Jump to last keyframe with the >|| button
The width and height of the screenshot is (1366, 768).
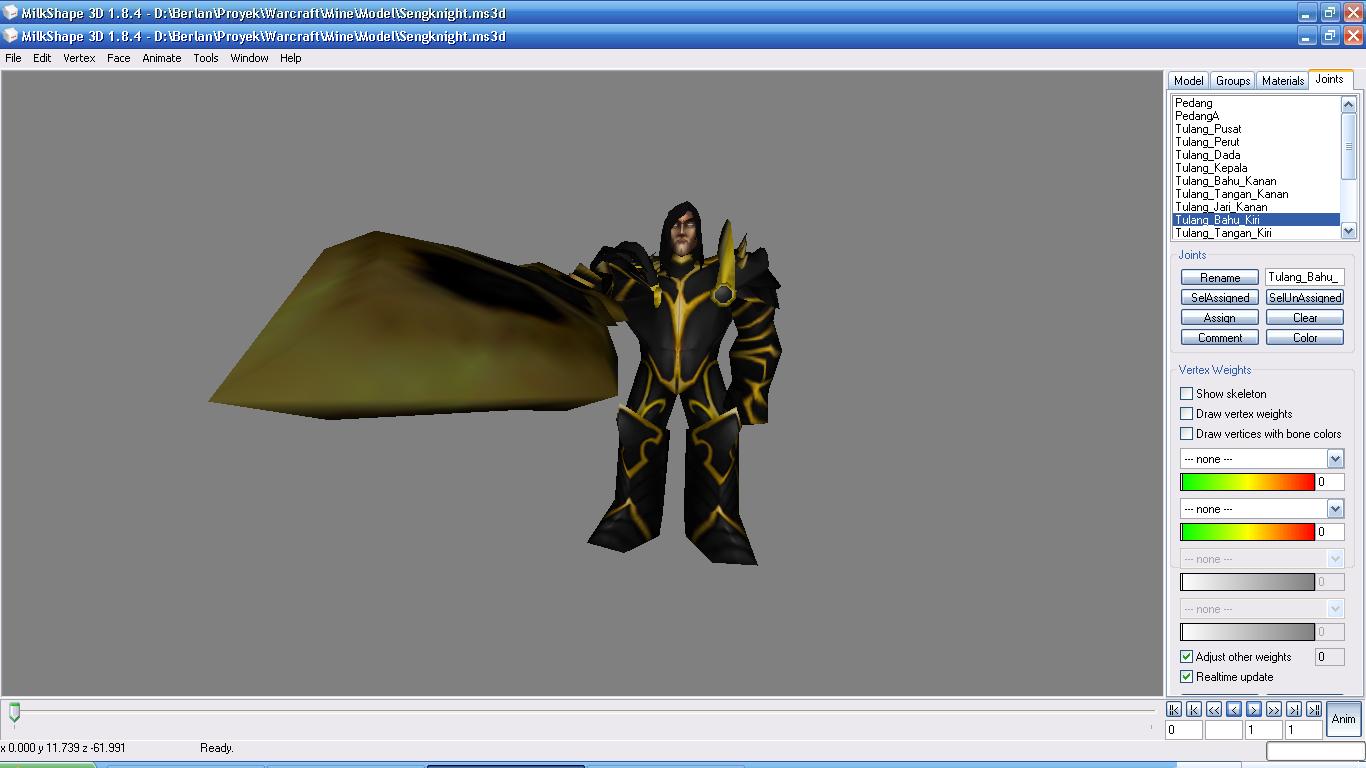(1314, 709)
